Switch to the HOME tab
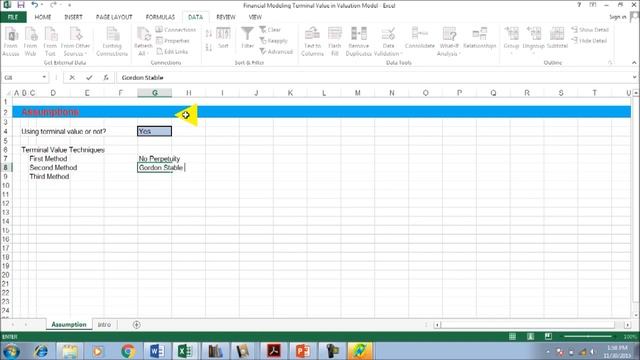Screen dimensions: 640x360 [x=43, y=17]
